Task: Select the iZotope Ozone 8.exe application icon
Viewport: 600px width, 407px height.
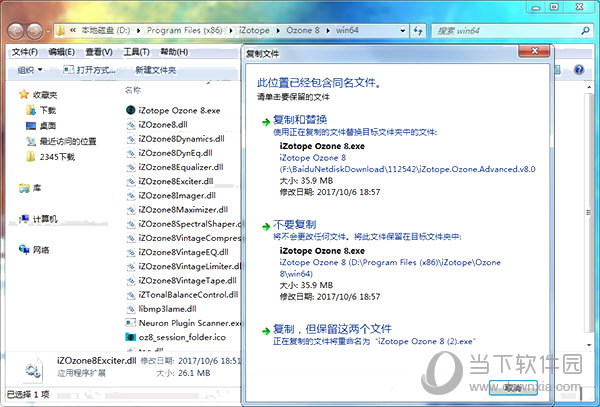Action: [x=131, y=111]
